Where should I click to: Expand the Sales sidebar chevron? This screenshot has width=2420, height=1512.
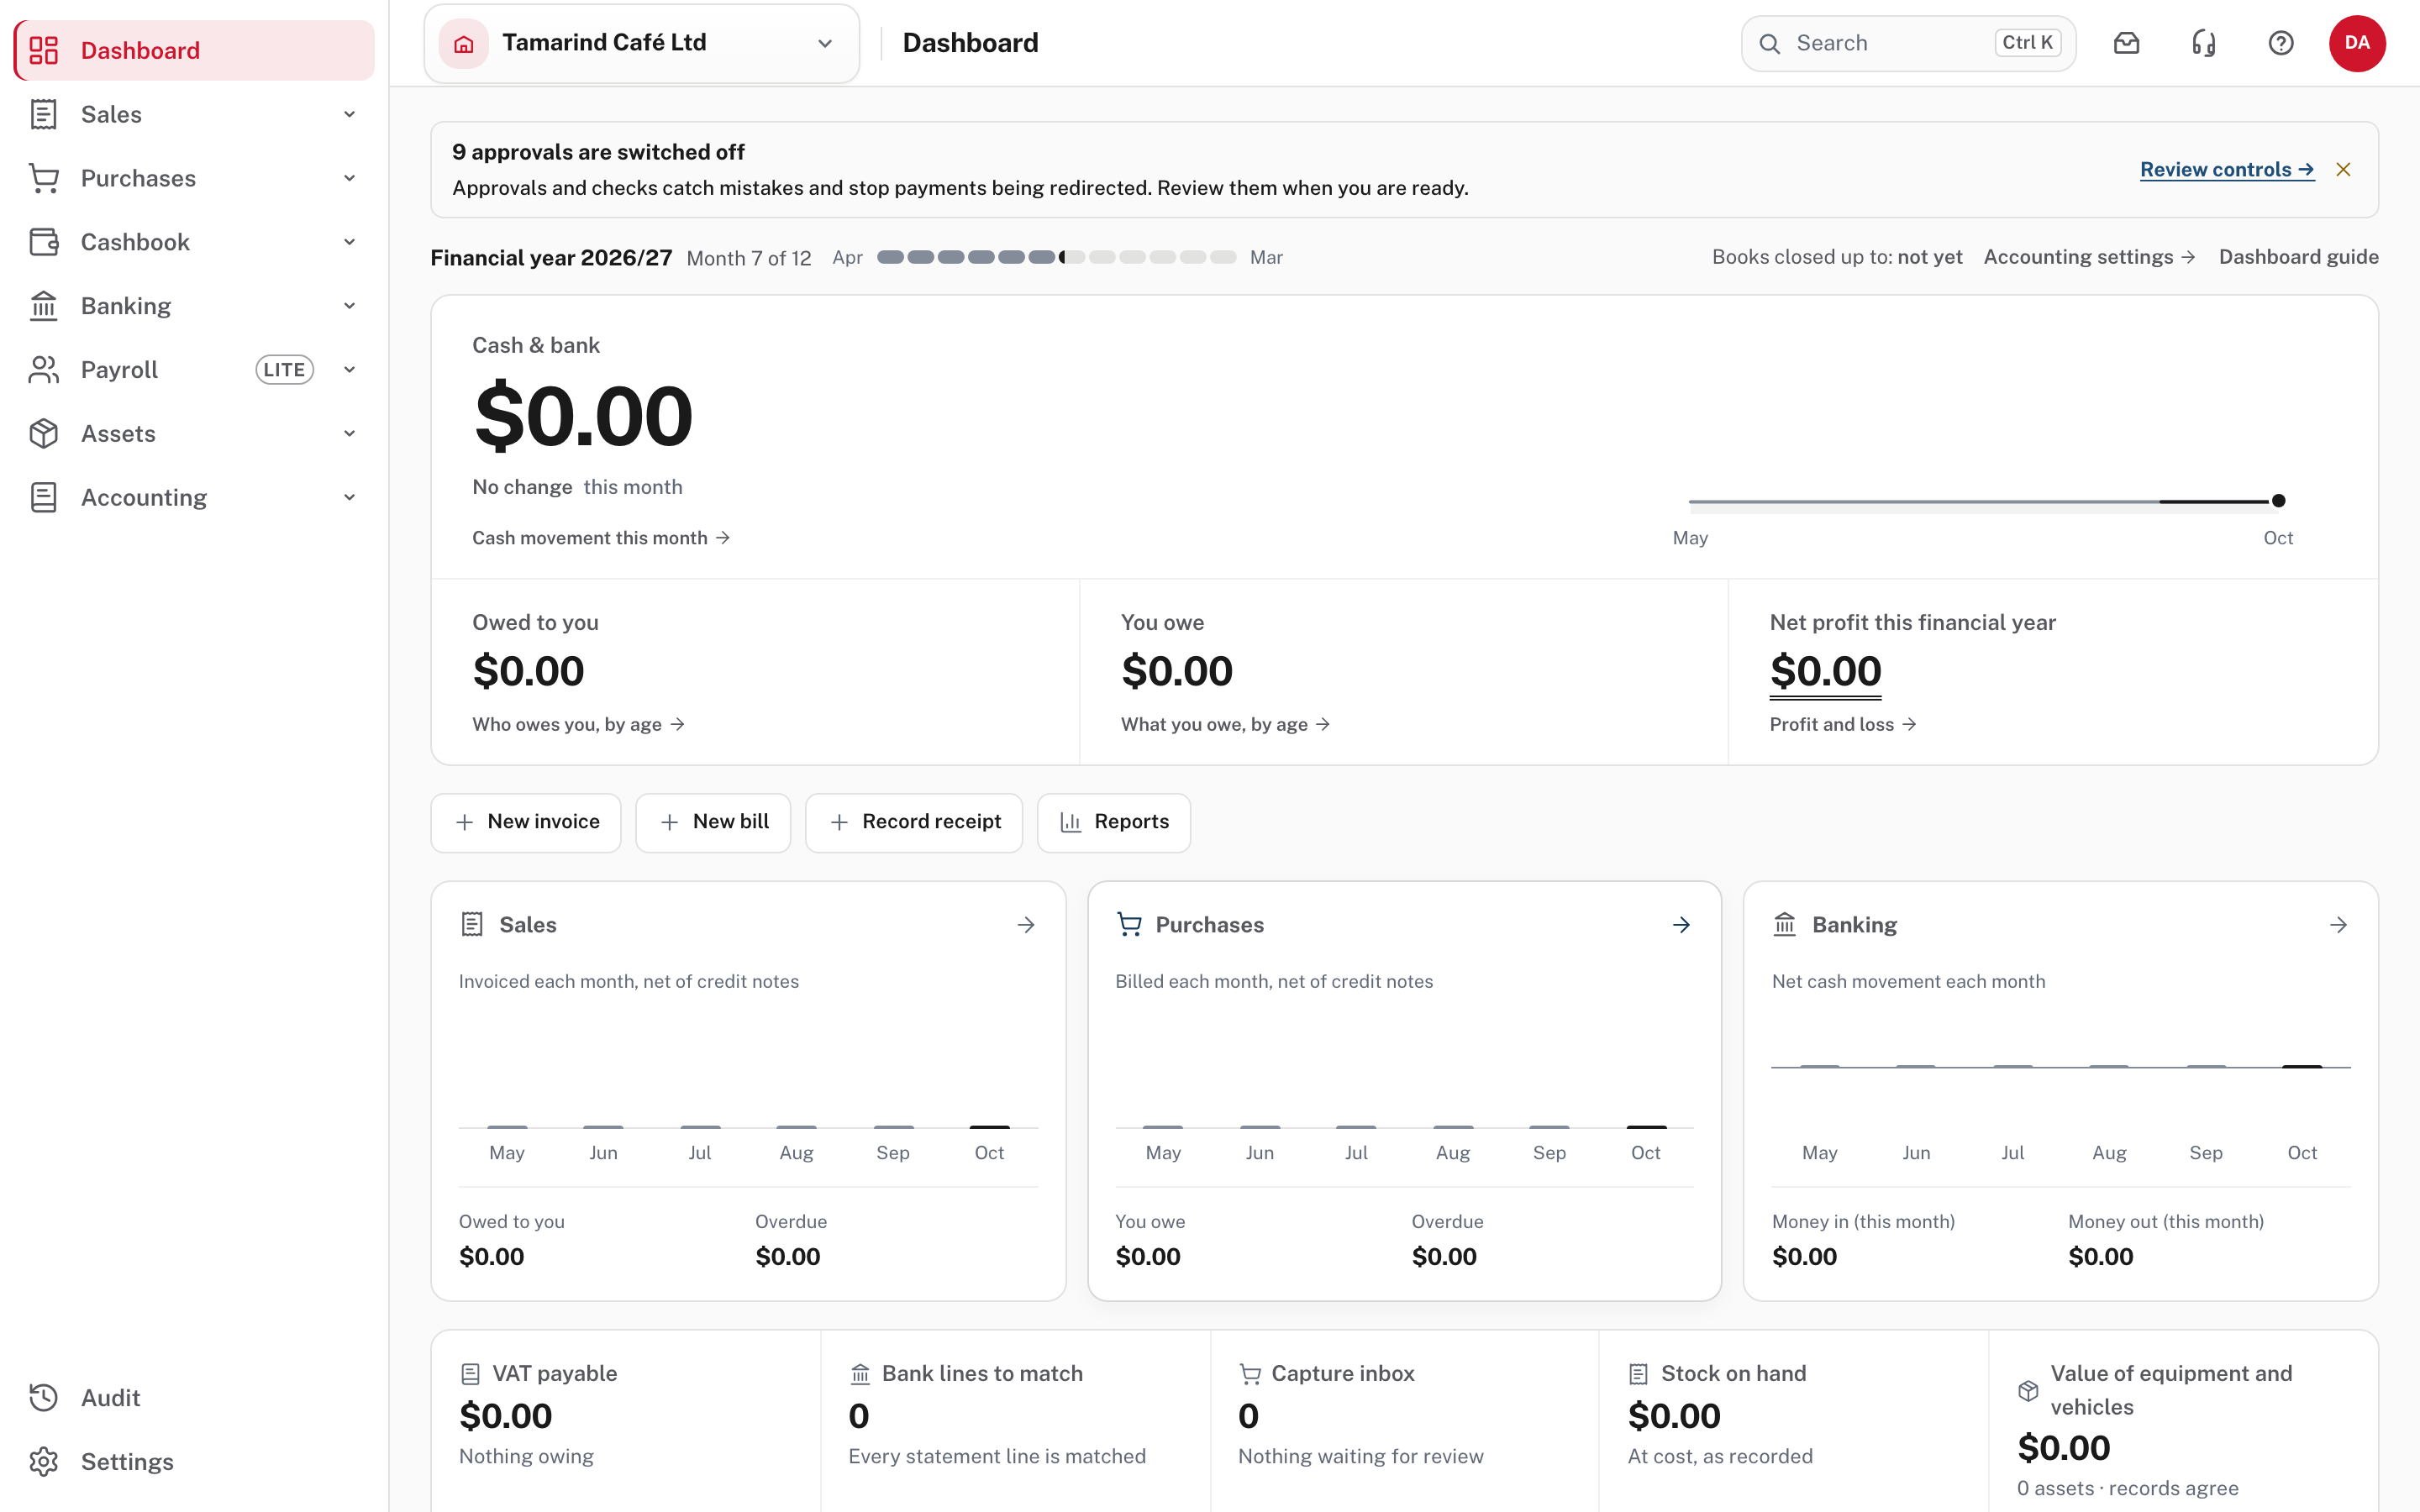tap(349, 114)
